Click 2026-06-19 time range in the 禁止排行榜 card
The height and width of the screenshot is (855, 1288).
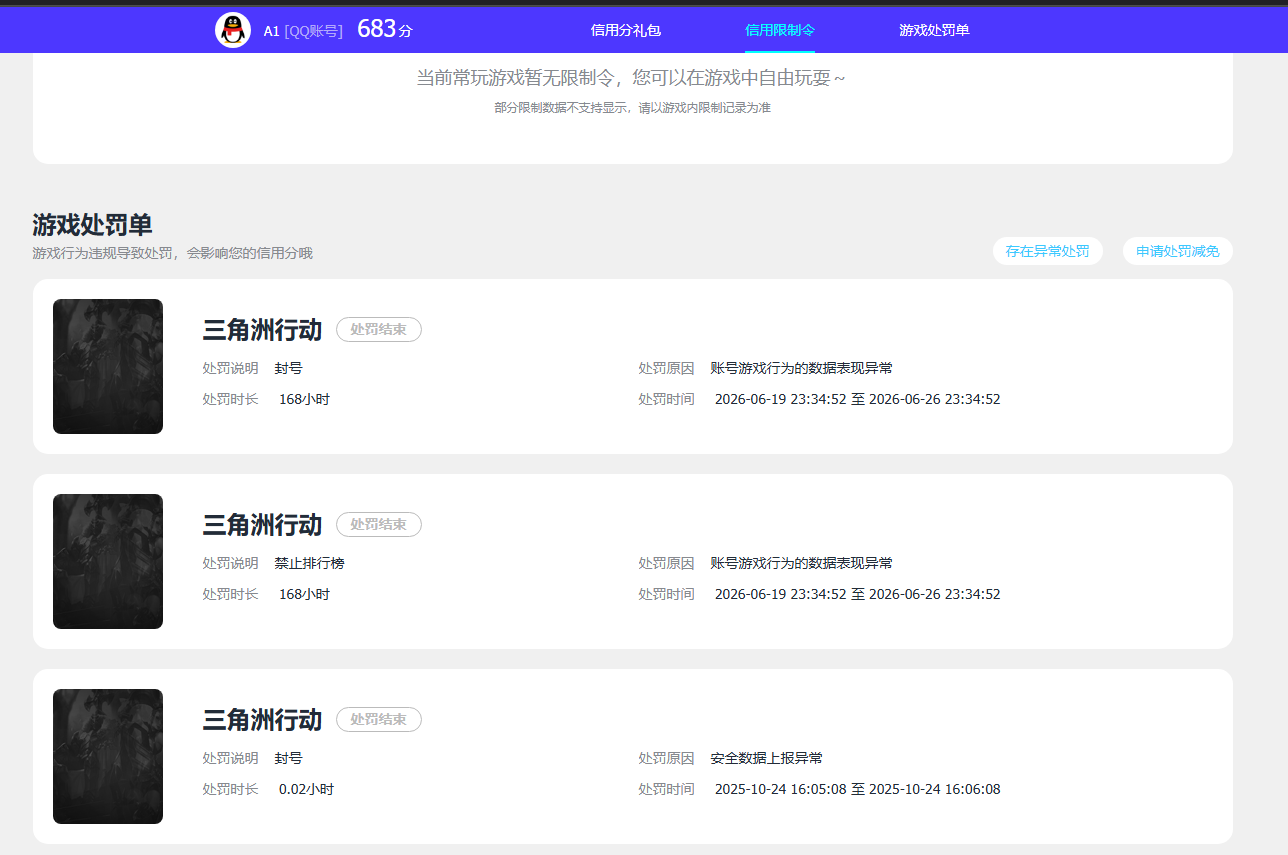click(858, 595)
